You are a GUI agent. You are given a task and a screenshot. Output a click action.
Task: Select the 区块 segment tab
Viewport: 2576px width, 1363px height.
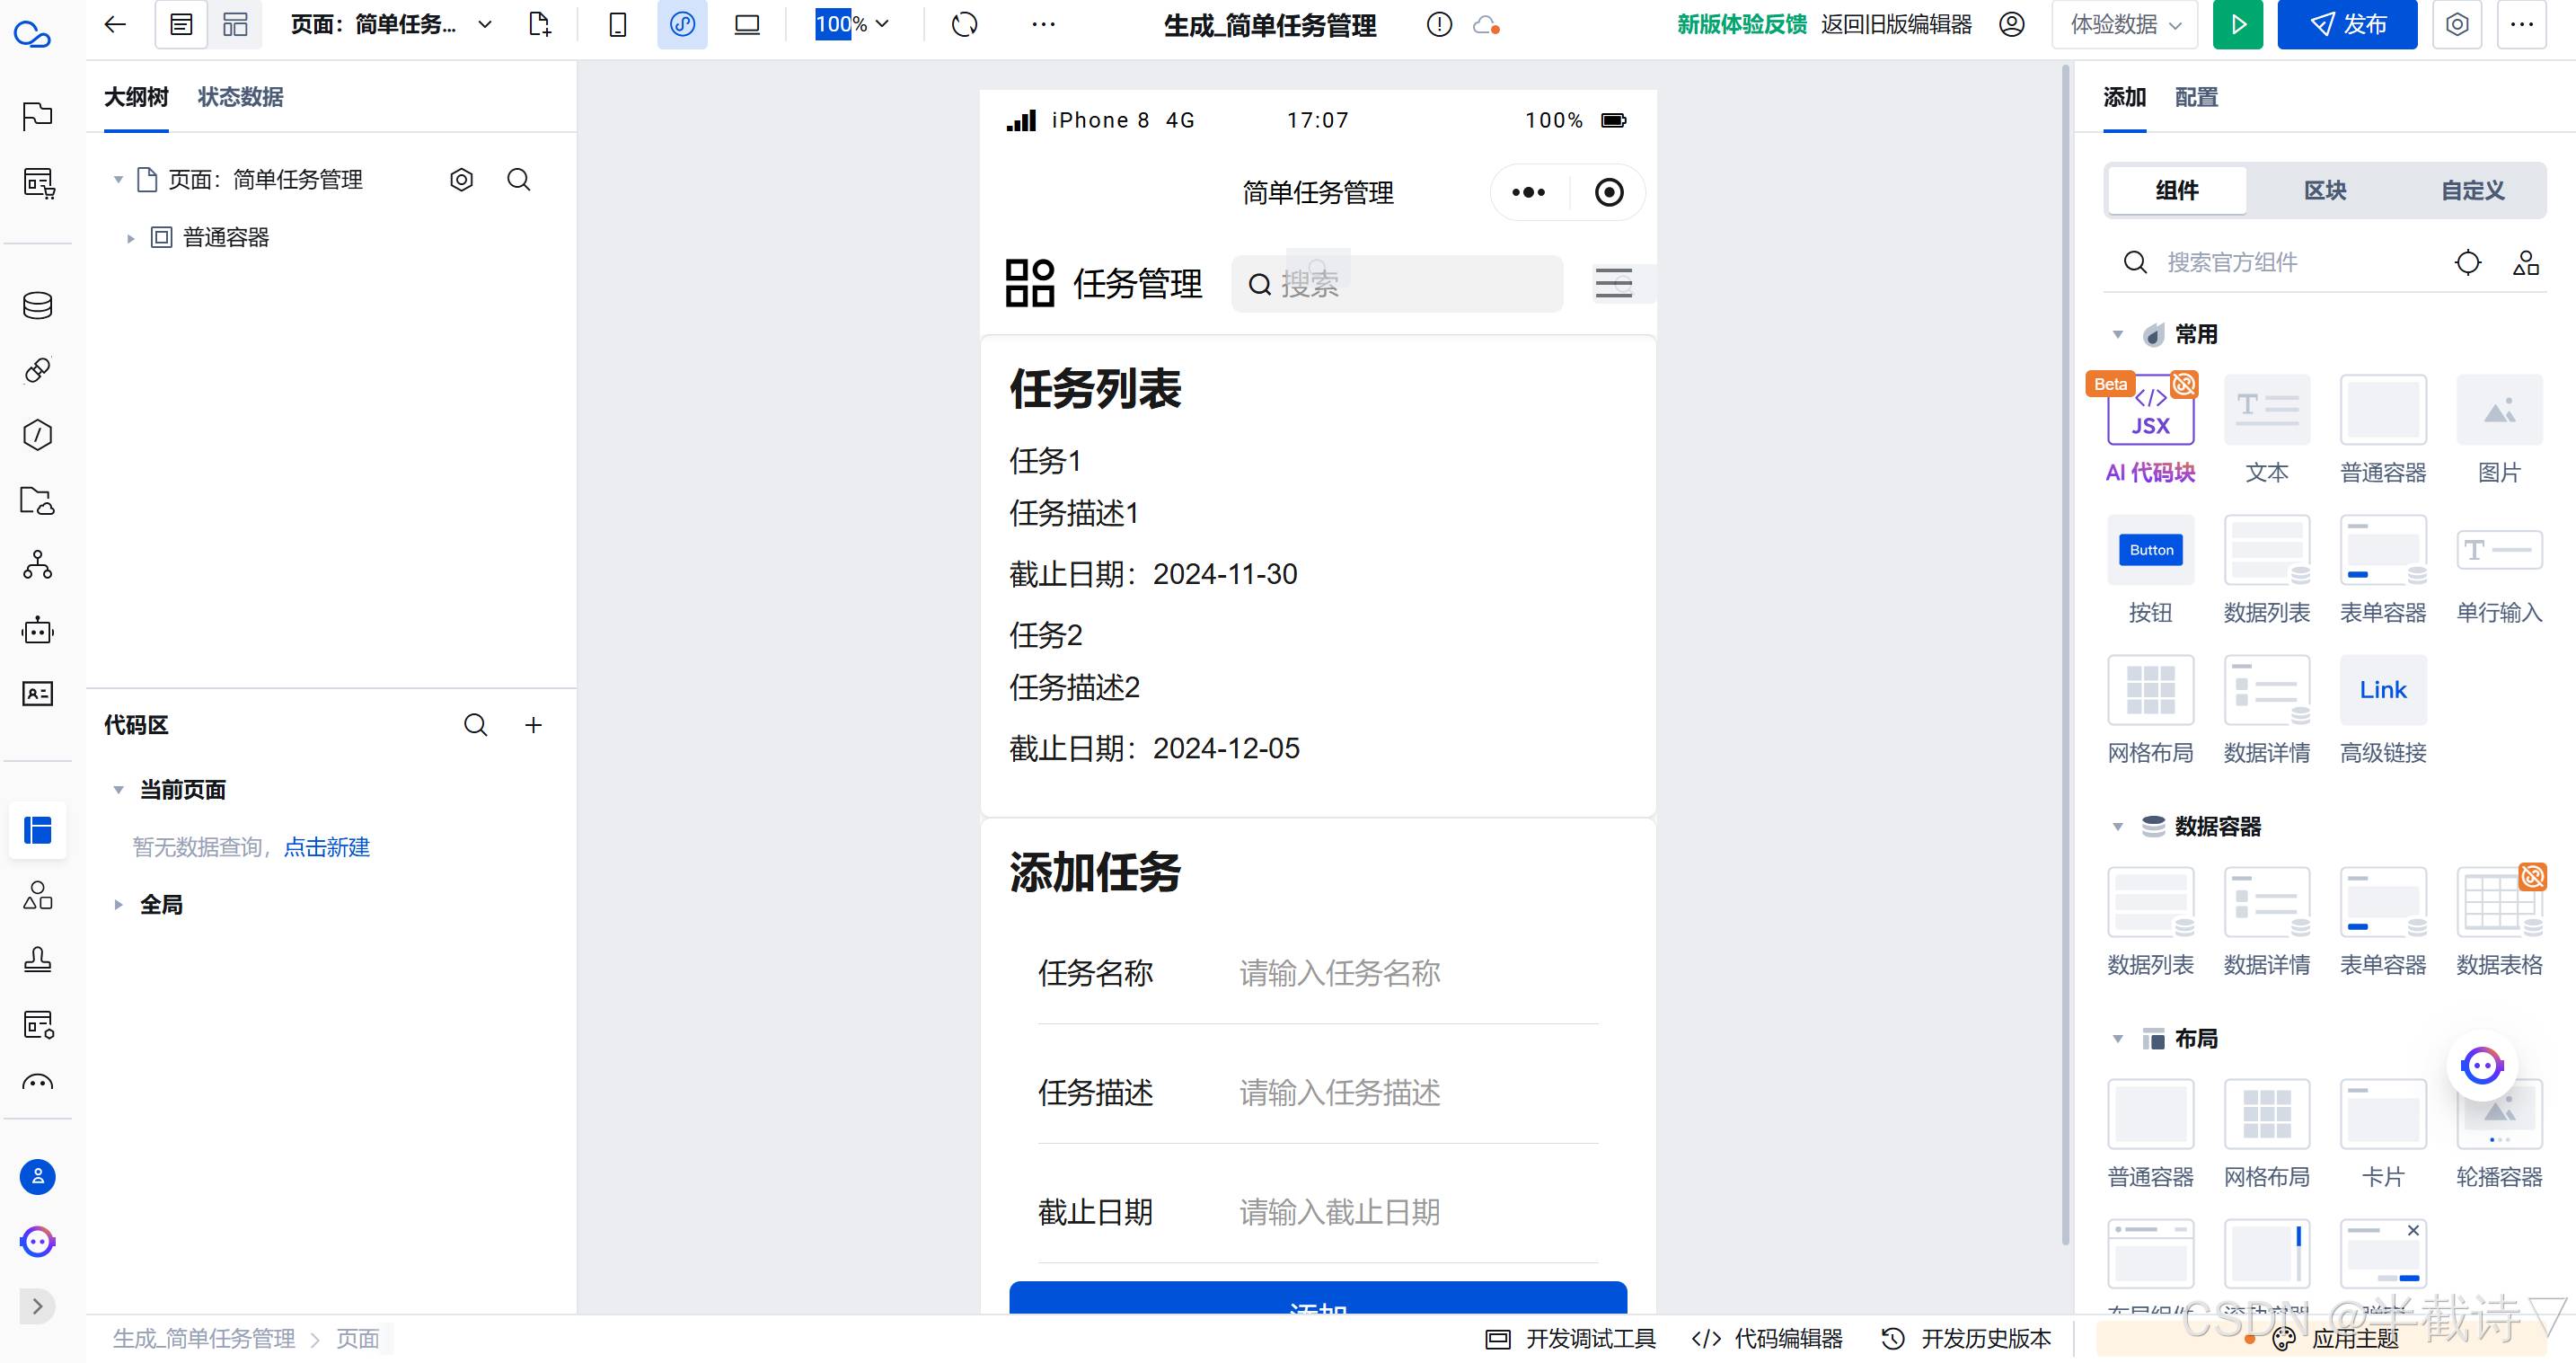click(x=2325, y=190)
